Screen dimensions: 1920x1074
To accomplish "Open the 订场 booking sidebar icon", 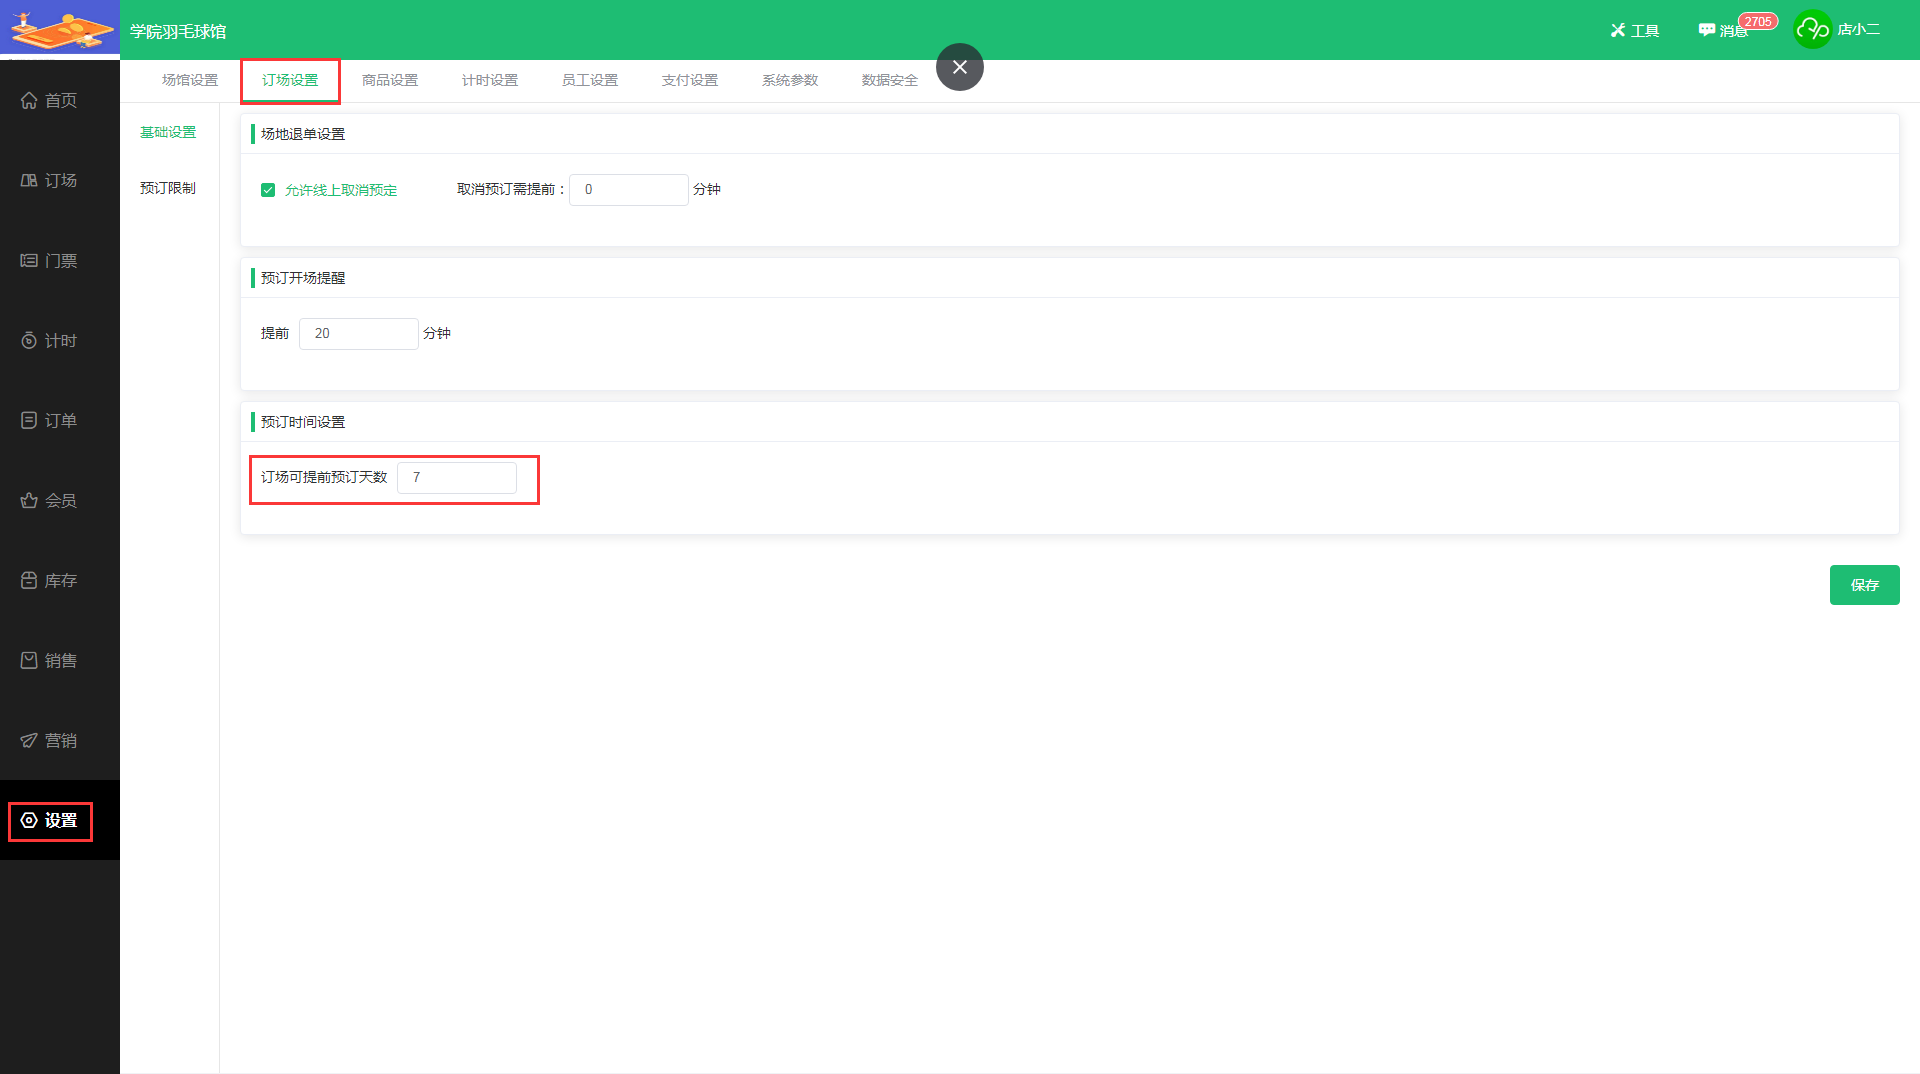I will pyautogui.click(x=29, y=180).
